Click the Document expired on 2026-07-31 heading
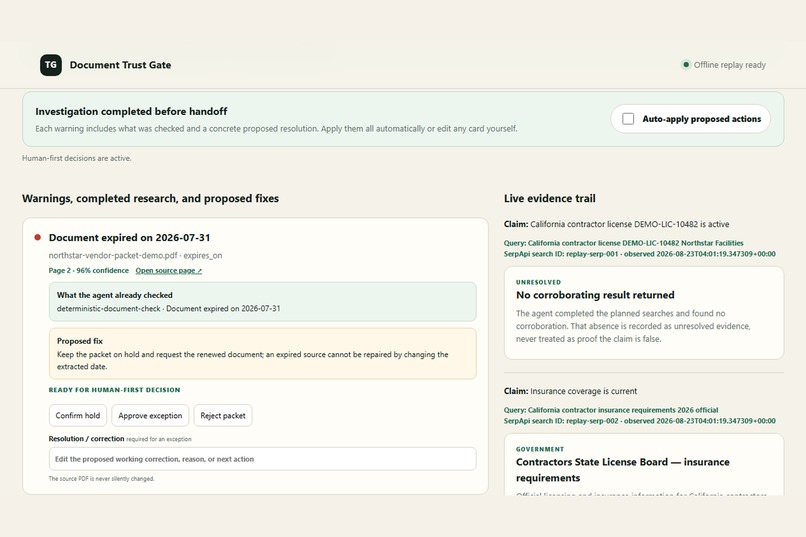 [x=130, y=237]
